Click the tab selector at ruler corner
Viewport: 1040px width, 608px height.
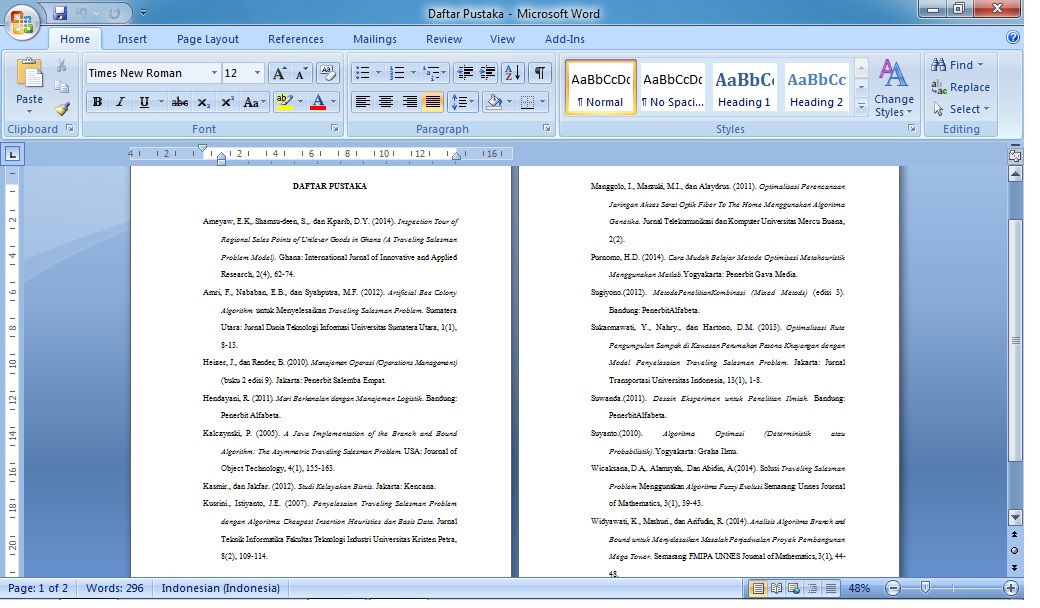click(x=13, y=155)
